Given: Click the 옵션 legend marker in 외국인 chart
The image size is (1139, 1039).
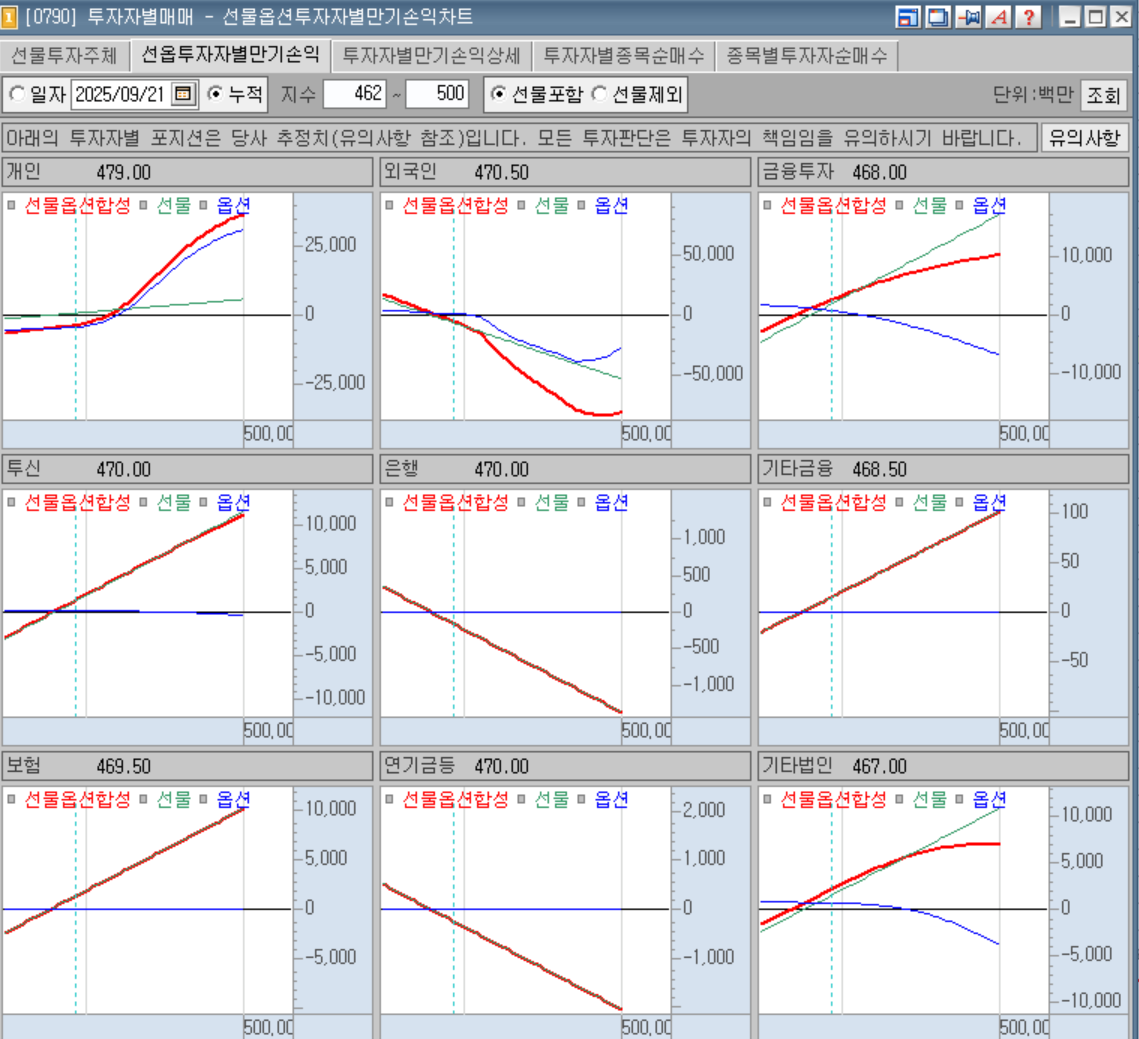Looking at the screenshot, I should pyautogui.click(x=583, y=205).
